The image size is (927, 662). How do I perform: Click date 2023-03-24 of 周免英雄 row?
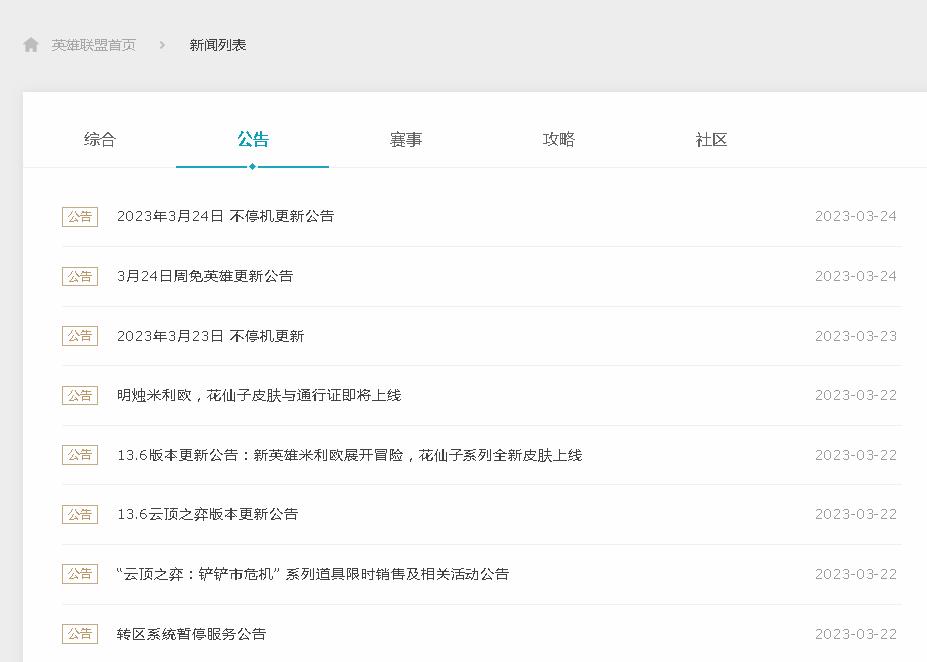pyautogui.click(x=855, y=276)
